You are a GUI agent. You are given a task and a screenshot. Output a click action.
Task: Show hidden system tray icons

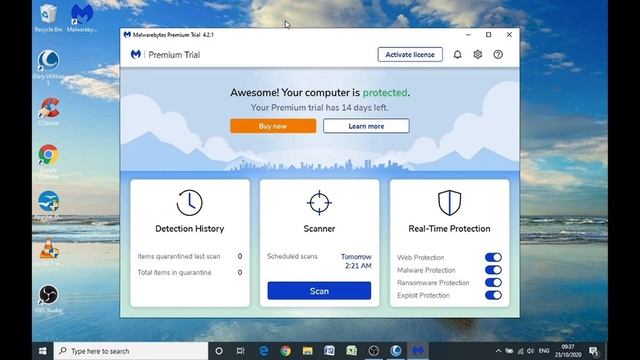point(498,351)
